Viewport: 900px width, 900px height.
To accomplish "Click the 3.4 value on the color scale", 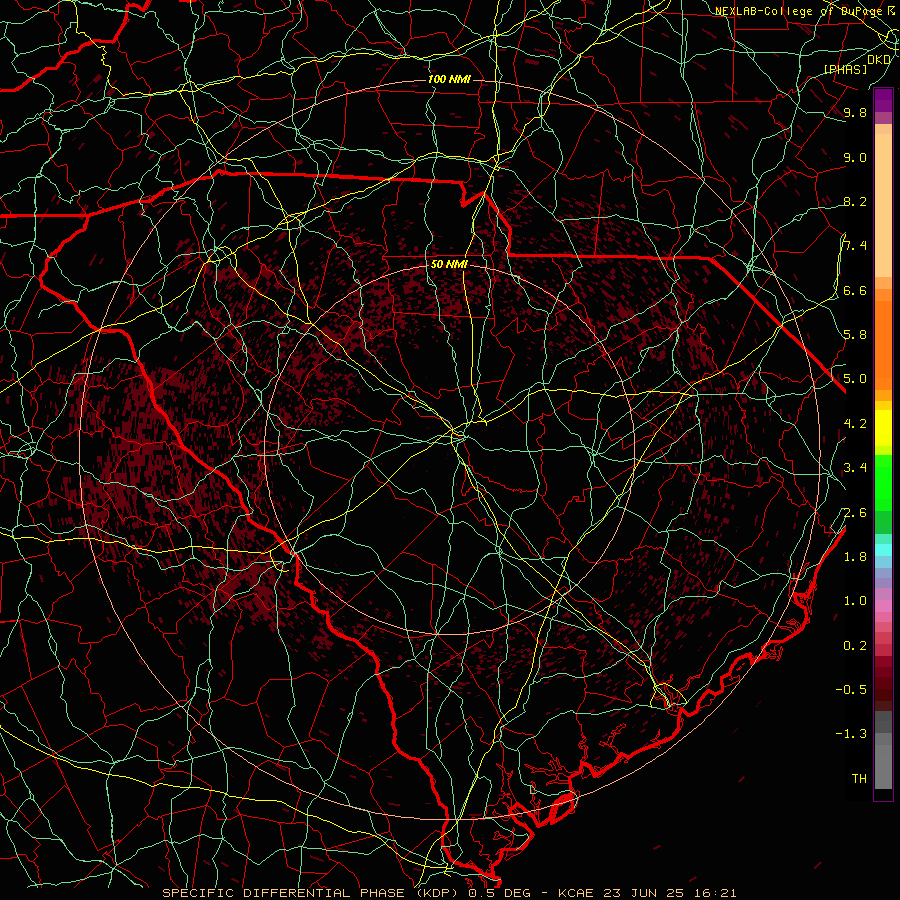I will [855, 467].
